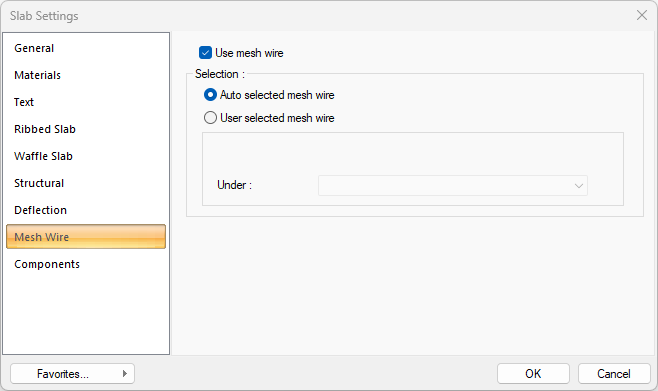Click the Favorites... button
The width and height of the screenshot is (658, 391).
(x=72, y=373)
